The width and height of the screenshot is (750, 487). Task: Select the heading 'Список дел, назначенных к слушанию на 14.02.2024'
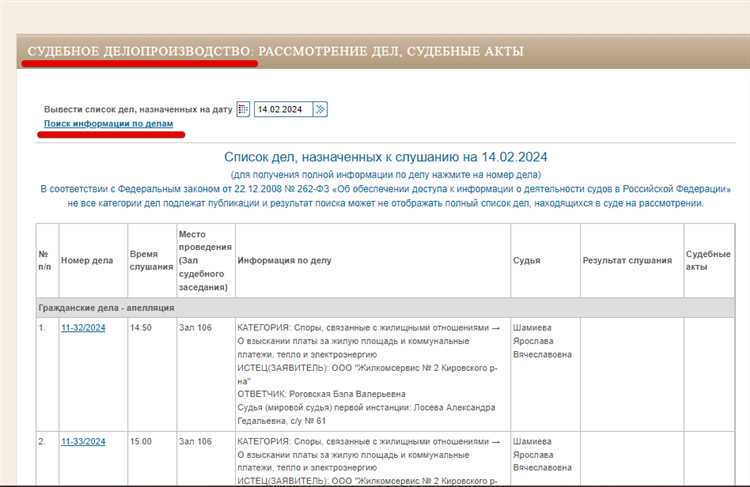[386, 157]
